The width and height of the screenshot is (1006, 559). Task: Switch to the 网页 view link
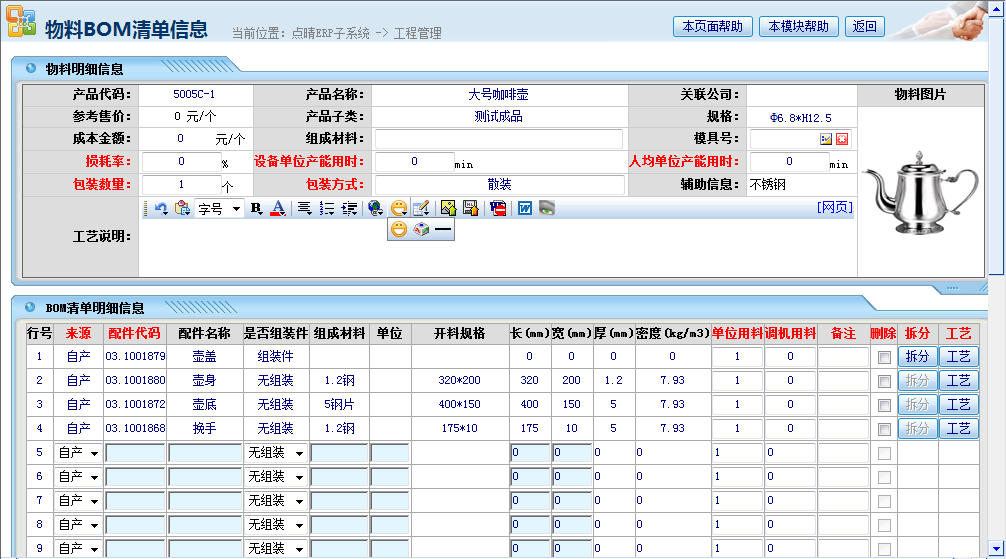[834, 207]
